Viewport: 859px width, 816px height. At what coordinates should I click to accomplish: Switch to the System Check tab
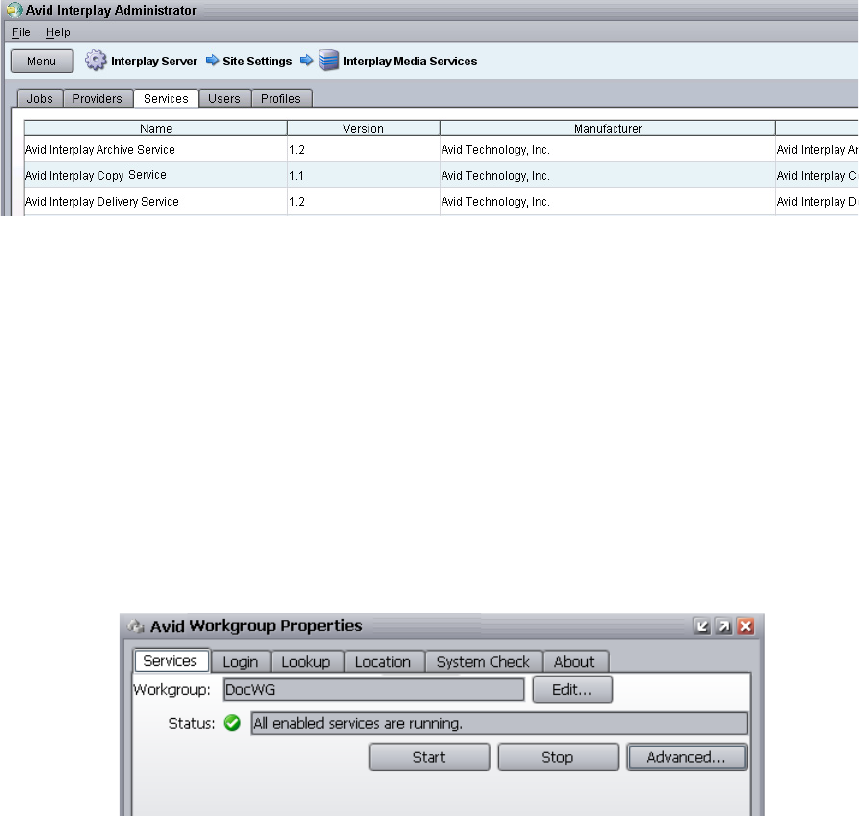coord(483,662)
